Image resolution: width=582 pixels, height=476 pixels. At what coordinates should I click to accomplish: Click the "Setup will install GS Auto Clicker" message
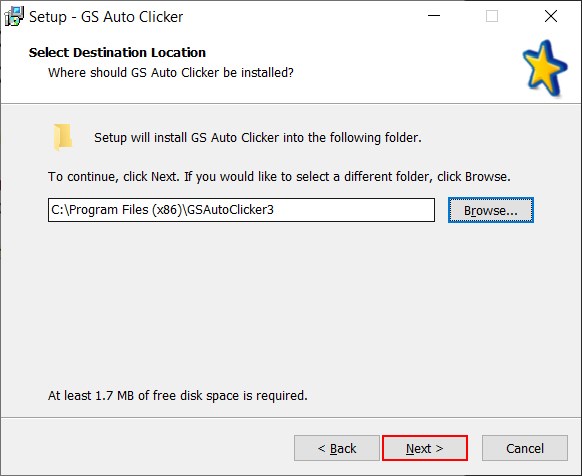click(x=258, y=138)
